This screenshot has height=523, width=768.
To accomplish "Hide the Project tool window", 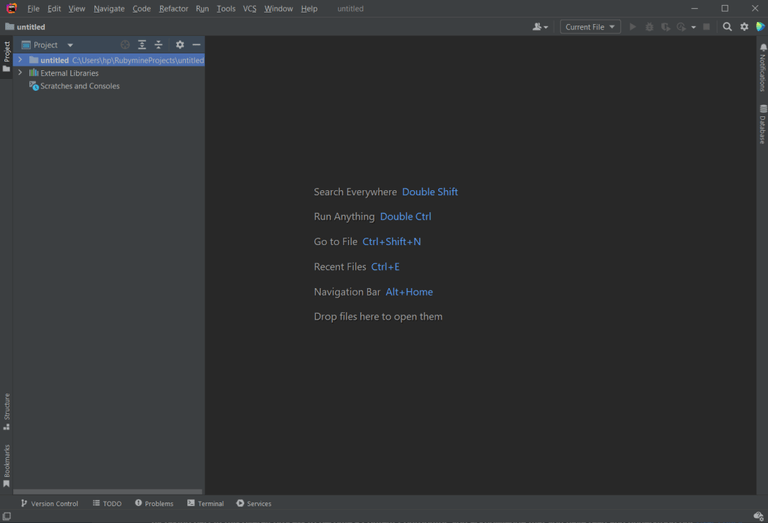I will (196, 45).
